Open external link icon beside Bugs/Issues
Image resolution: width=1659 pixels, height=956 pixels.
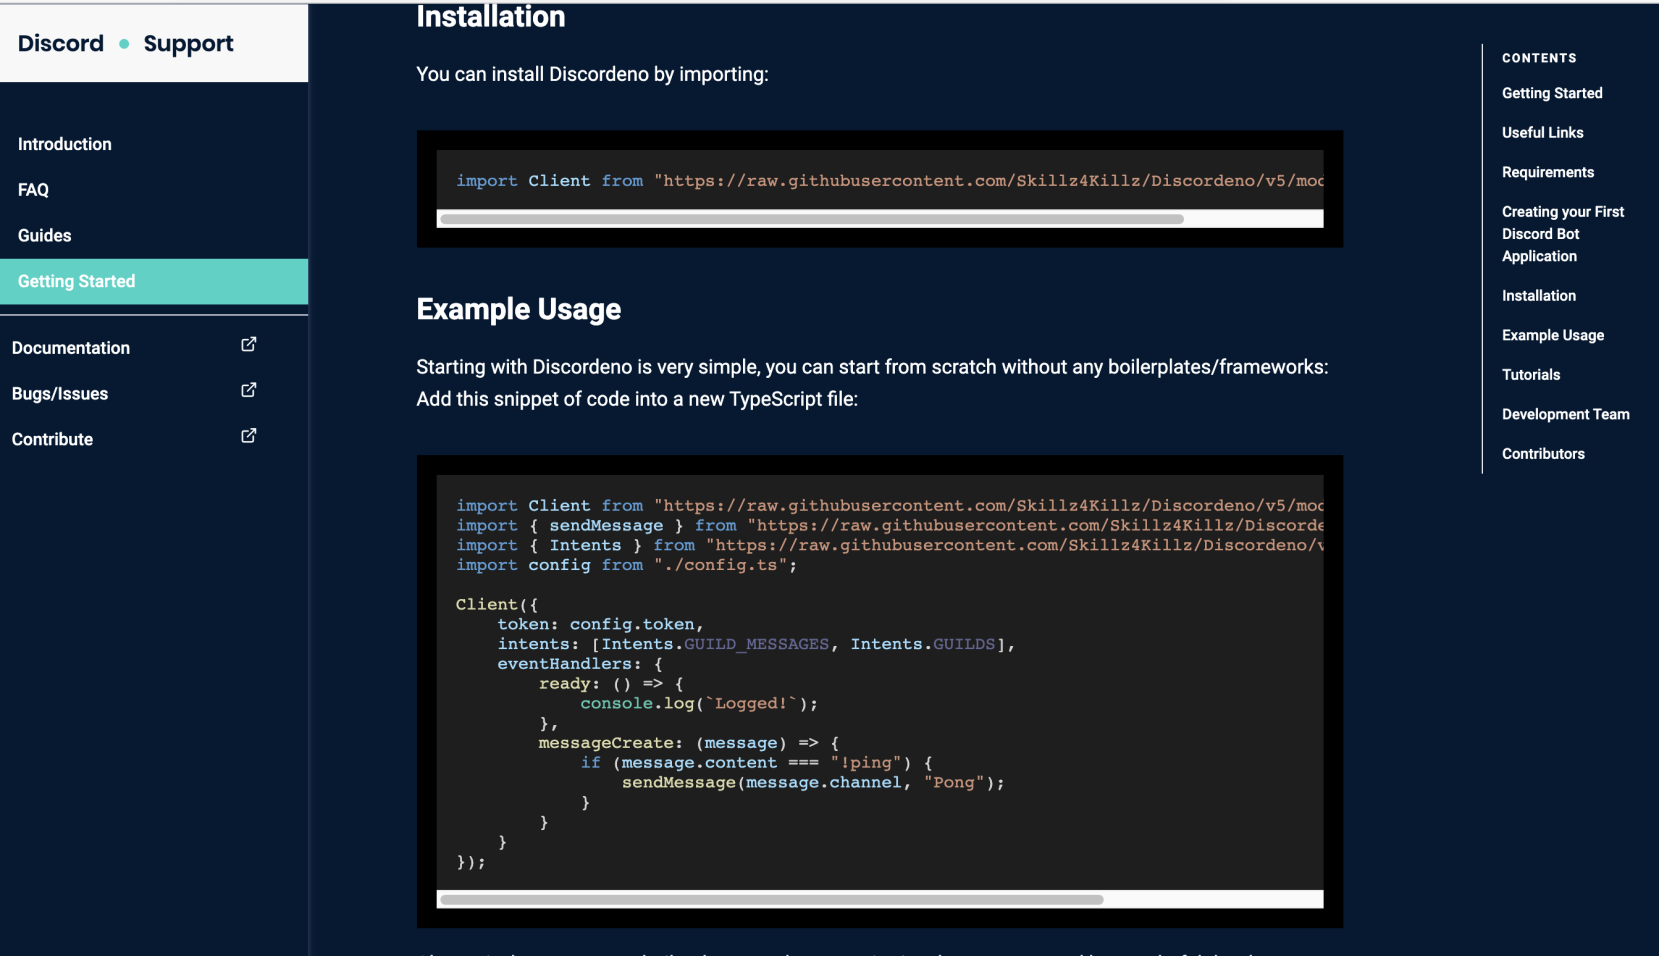(x=249, y=390)
